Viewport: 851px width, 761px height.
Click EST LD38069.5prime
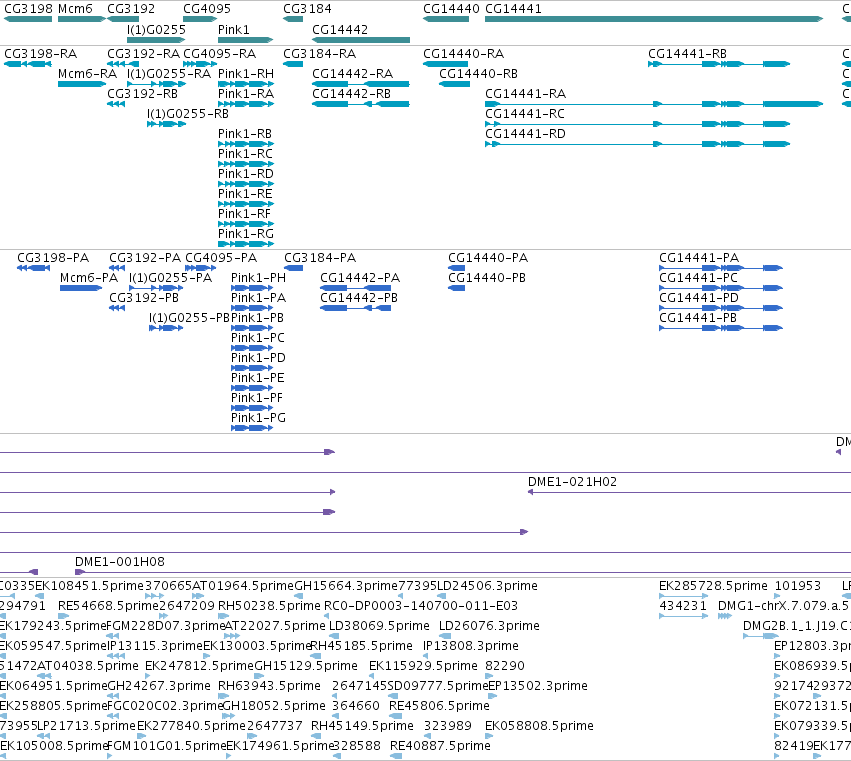tap(379, 626)
